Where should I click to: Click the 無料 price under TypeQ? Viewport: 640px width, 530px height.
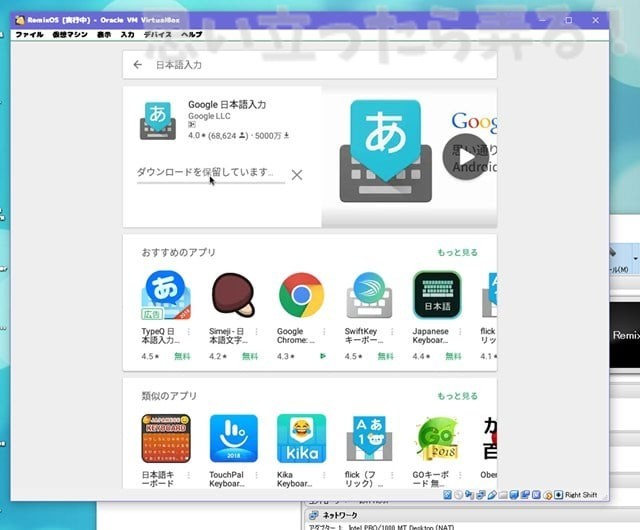coord(182,356)
